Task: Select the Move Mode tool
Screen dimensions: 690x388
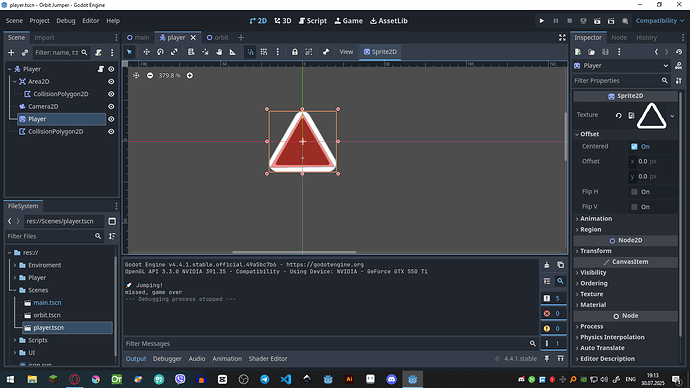Action: 146,52
